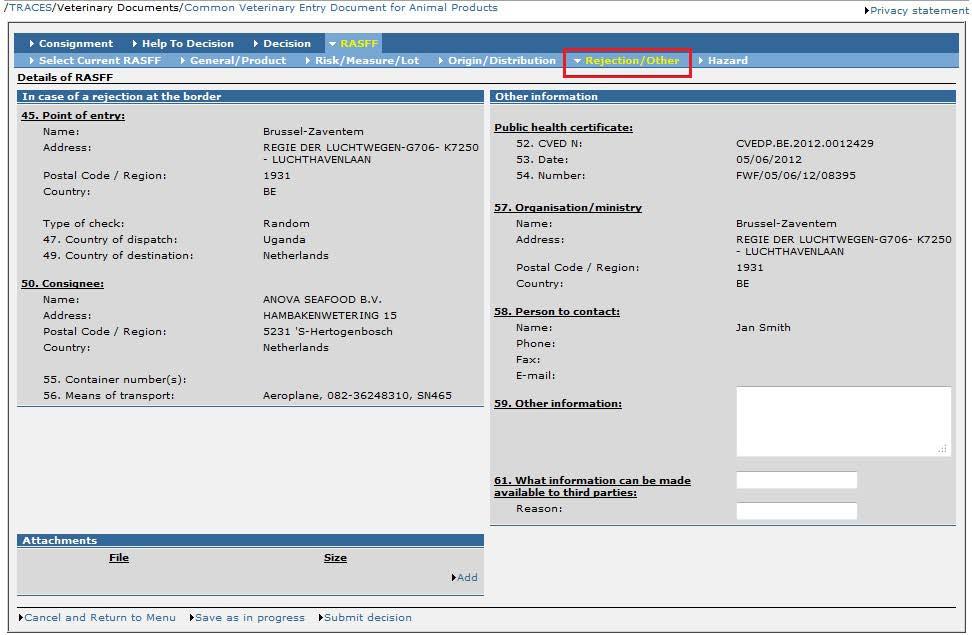Click Add attachment link
Image resolution: width=972 pixels, height=635 pixels.
click(467, 577)
